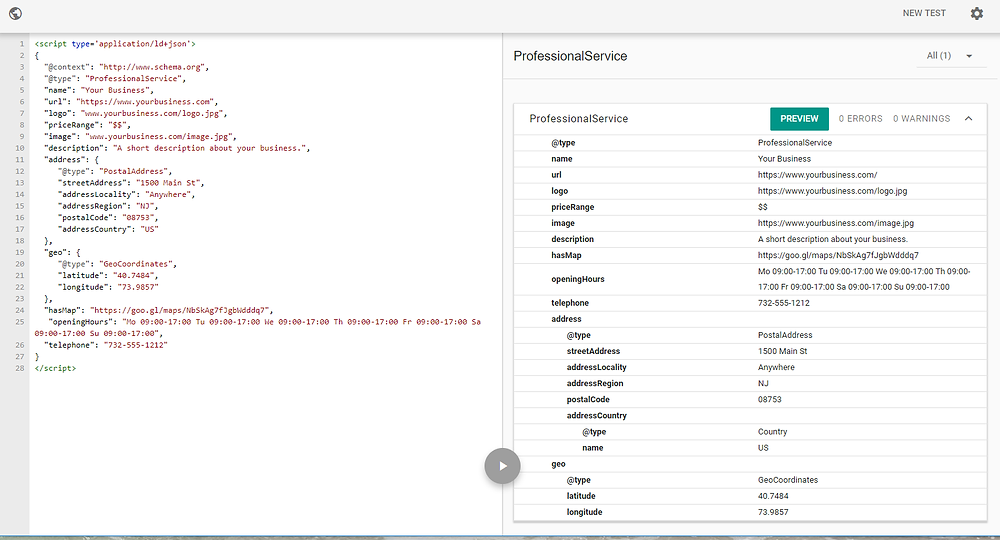Click the "hasMap" code line in editor
The image size is (1000, 540).
[x=158, y=310]
